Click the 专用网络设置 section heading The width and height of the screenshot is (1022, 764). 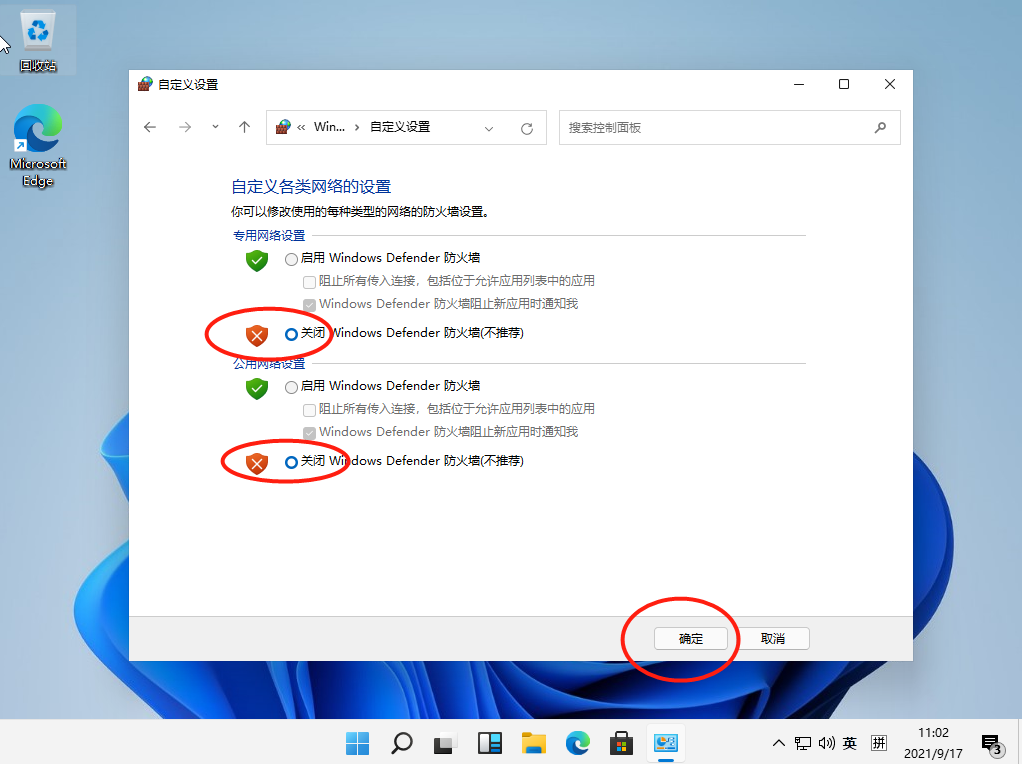tap(269, 235)
